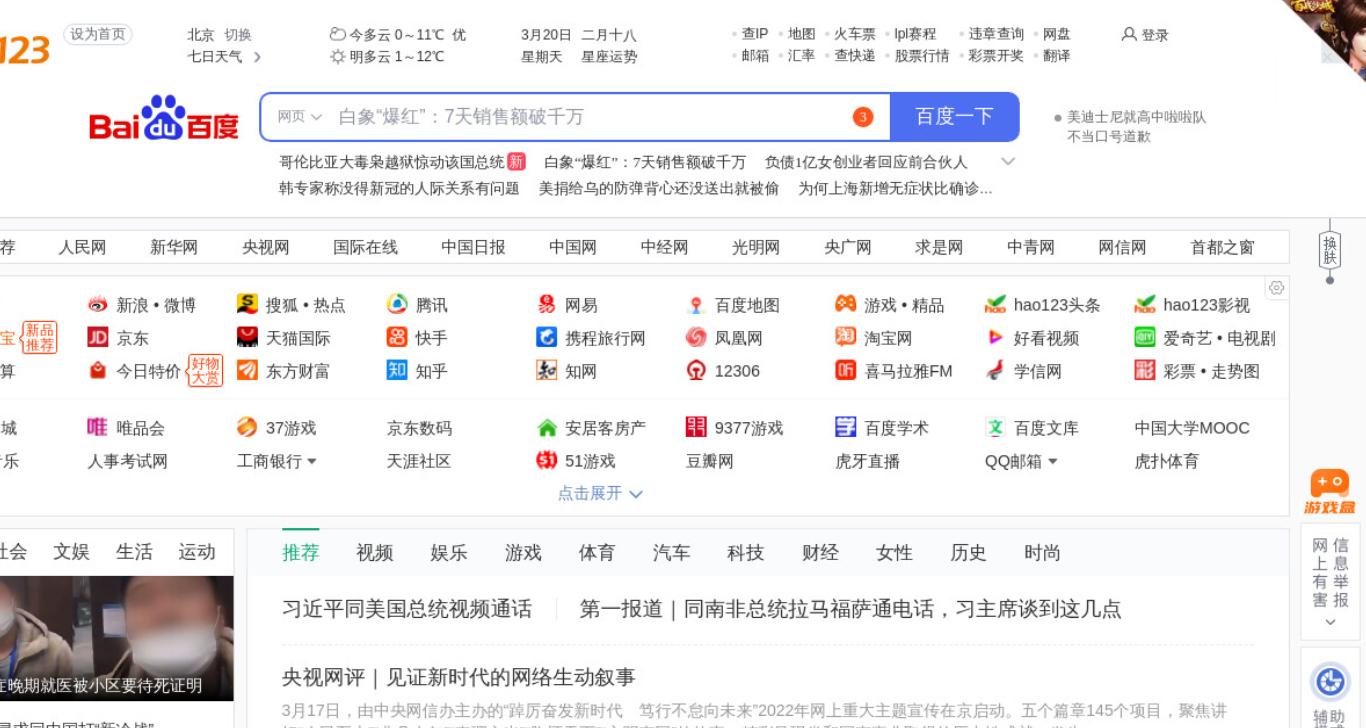Viewport: 1366px width, 728px height.
Task: Open the CNKI (知网) icon
Action: [546, 371]
